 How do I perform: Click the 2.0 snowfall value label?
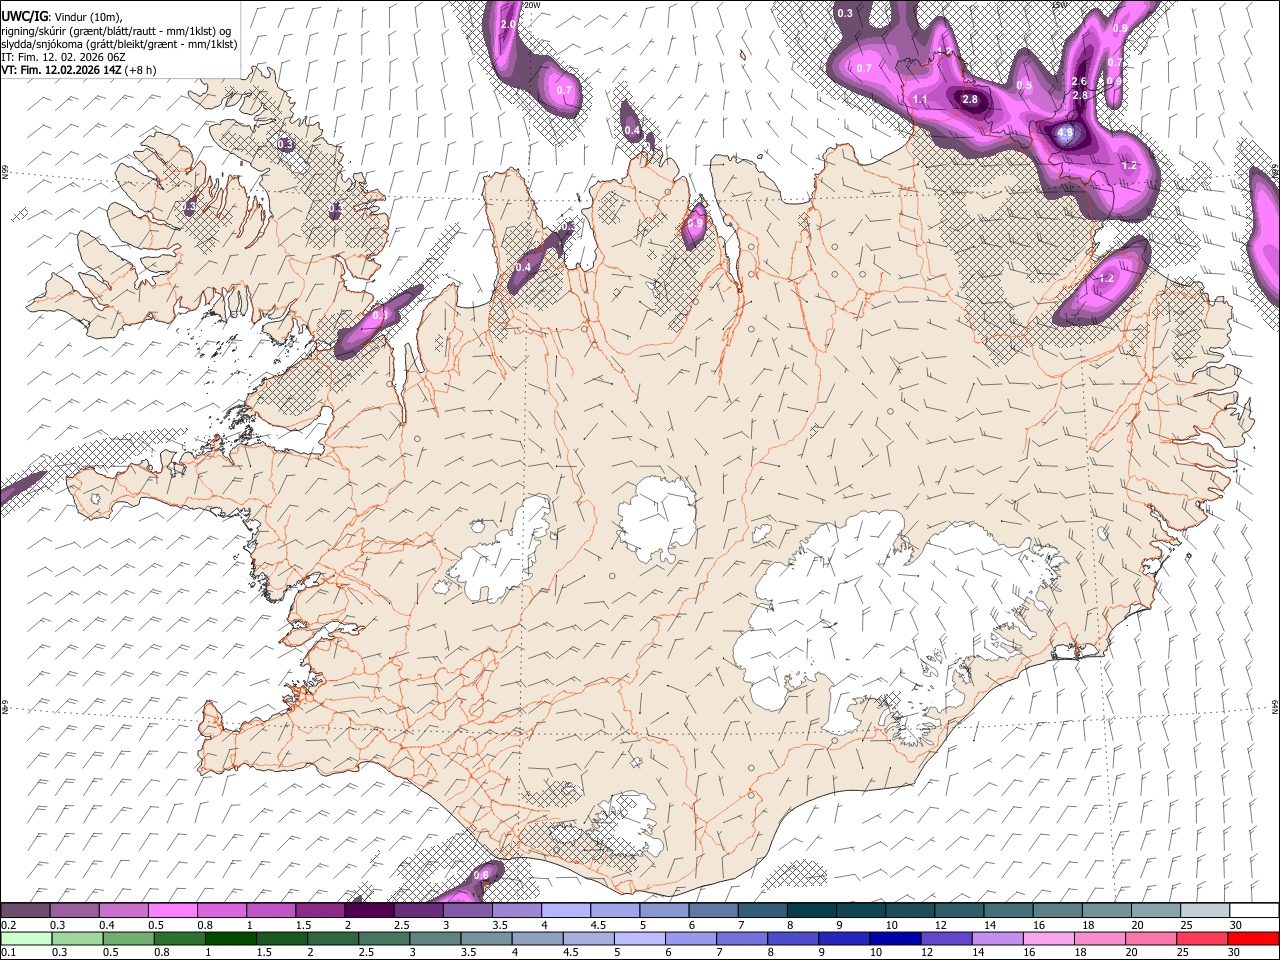click(508, 24)
